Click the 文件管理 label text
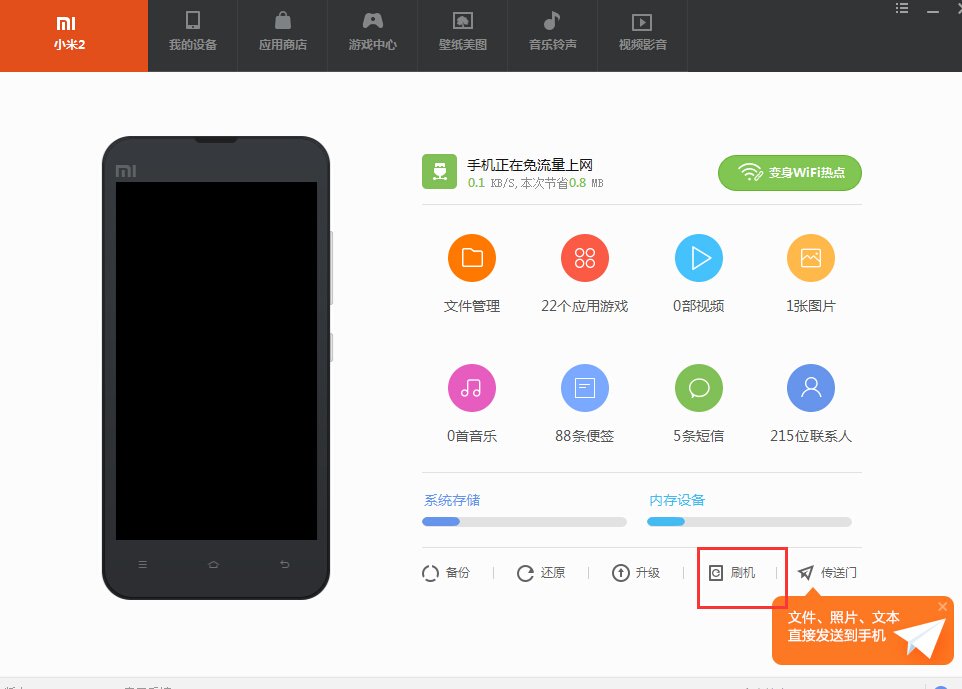 tap(472, 306)
